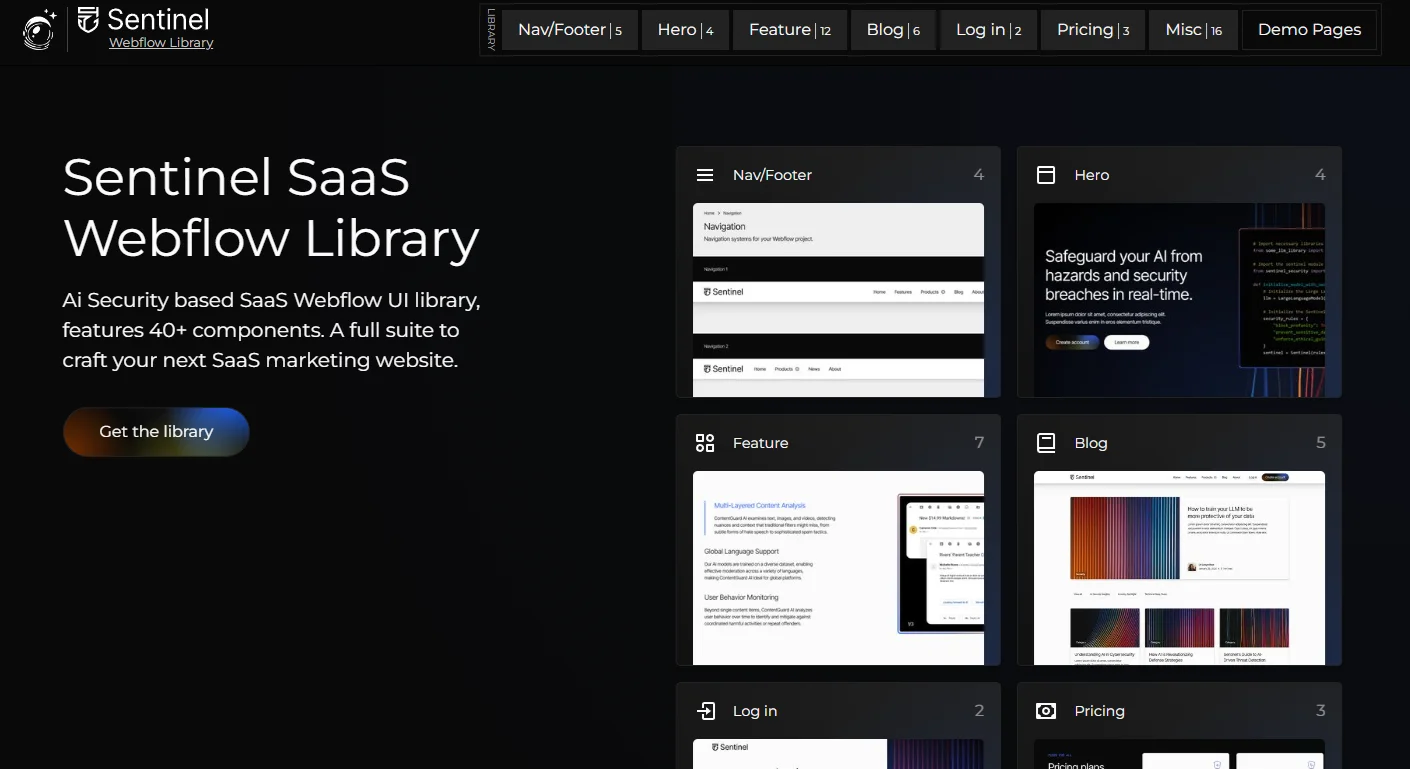Click the Pricing card money icon
Screen dimensions: 1410x769
tap(1046, 711)
